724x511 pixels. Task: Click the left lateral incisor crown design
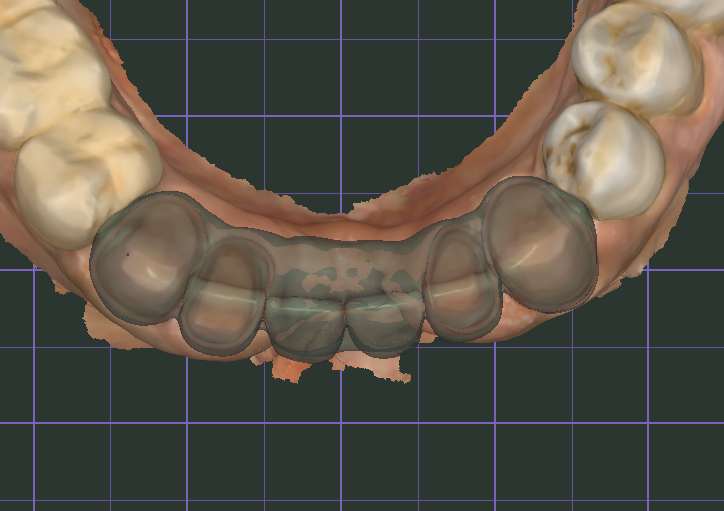(226, 295)
